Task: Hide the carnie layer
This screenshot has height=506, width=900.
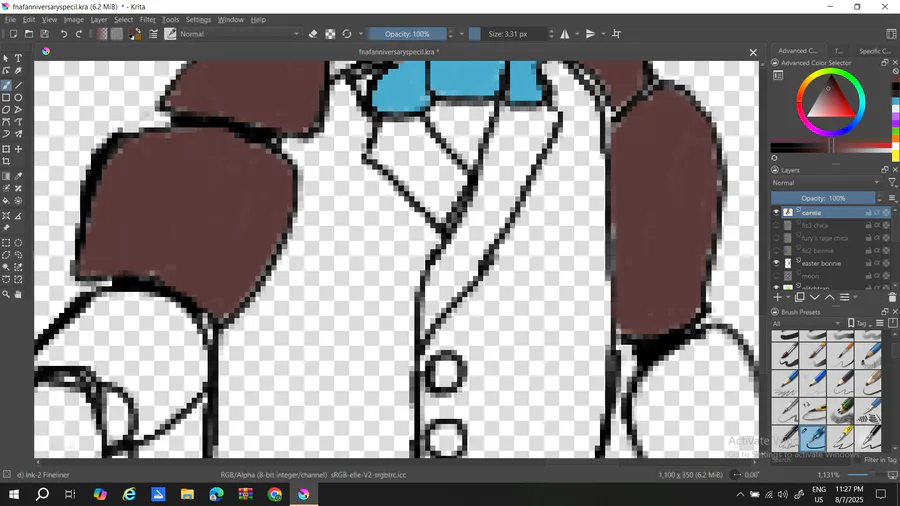Action: (776, 212)
